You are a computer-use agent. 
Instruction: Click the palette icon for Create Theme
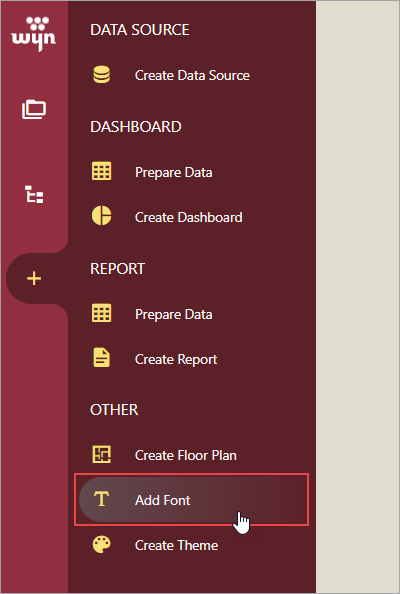102,545
